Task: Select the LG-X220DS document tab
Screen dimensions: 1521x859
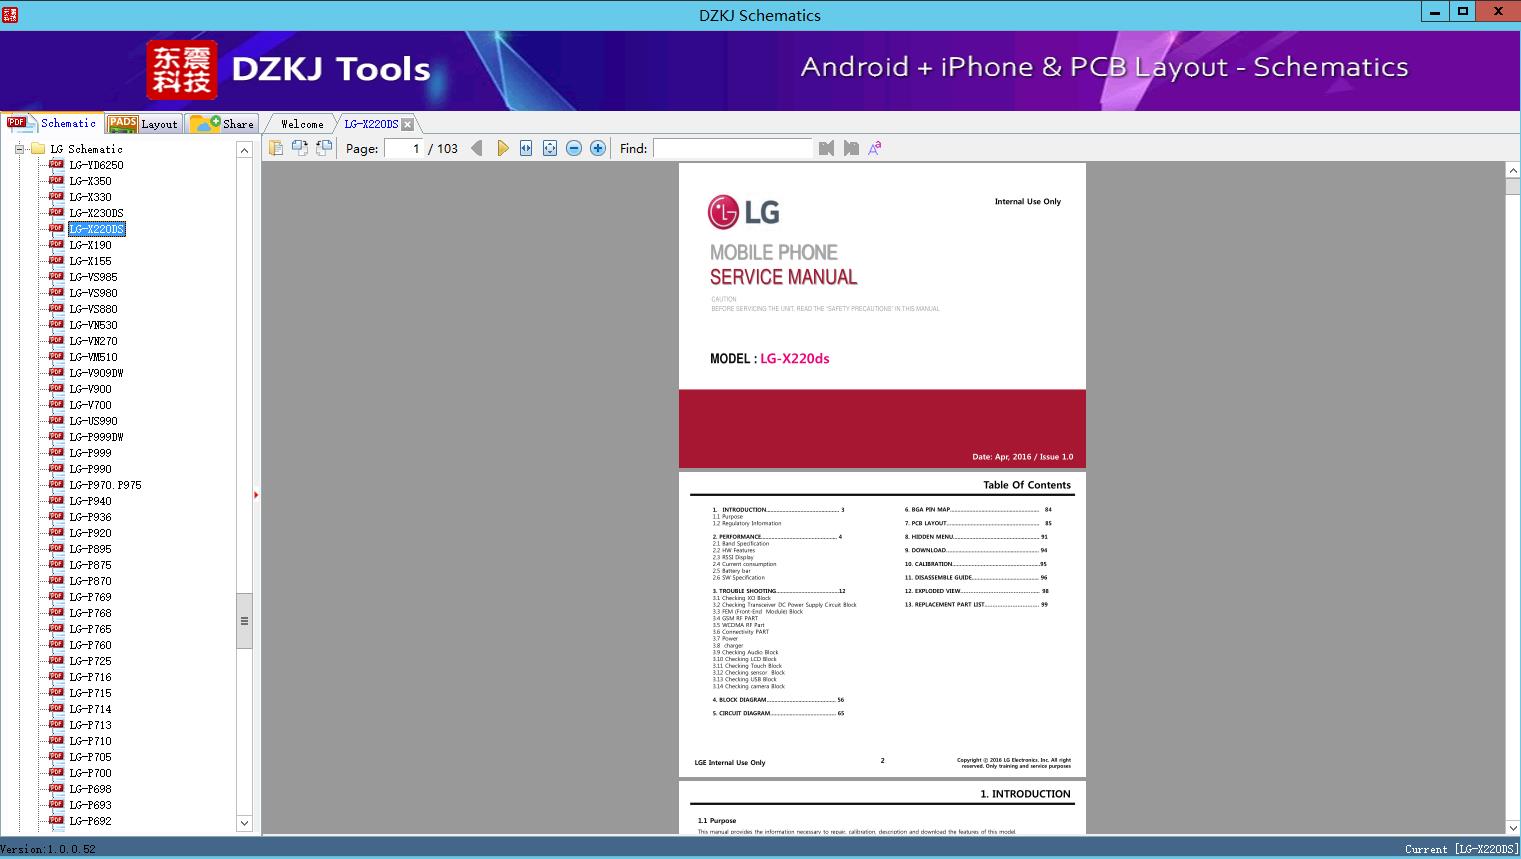Action: pos(371,124)
